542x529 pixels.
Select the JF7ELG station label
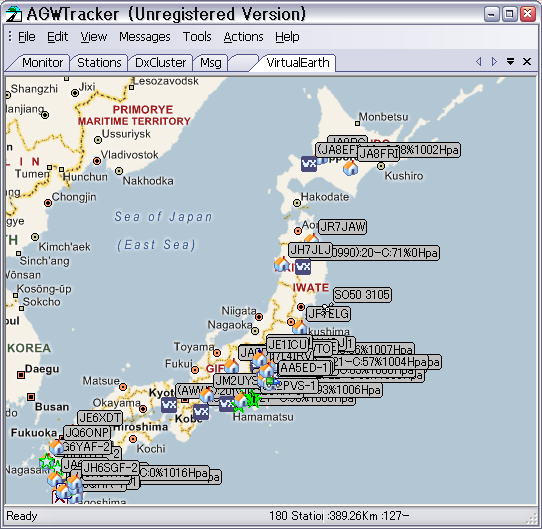point(328,314)
